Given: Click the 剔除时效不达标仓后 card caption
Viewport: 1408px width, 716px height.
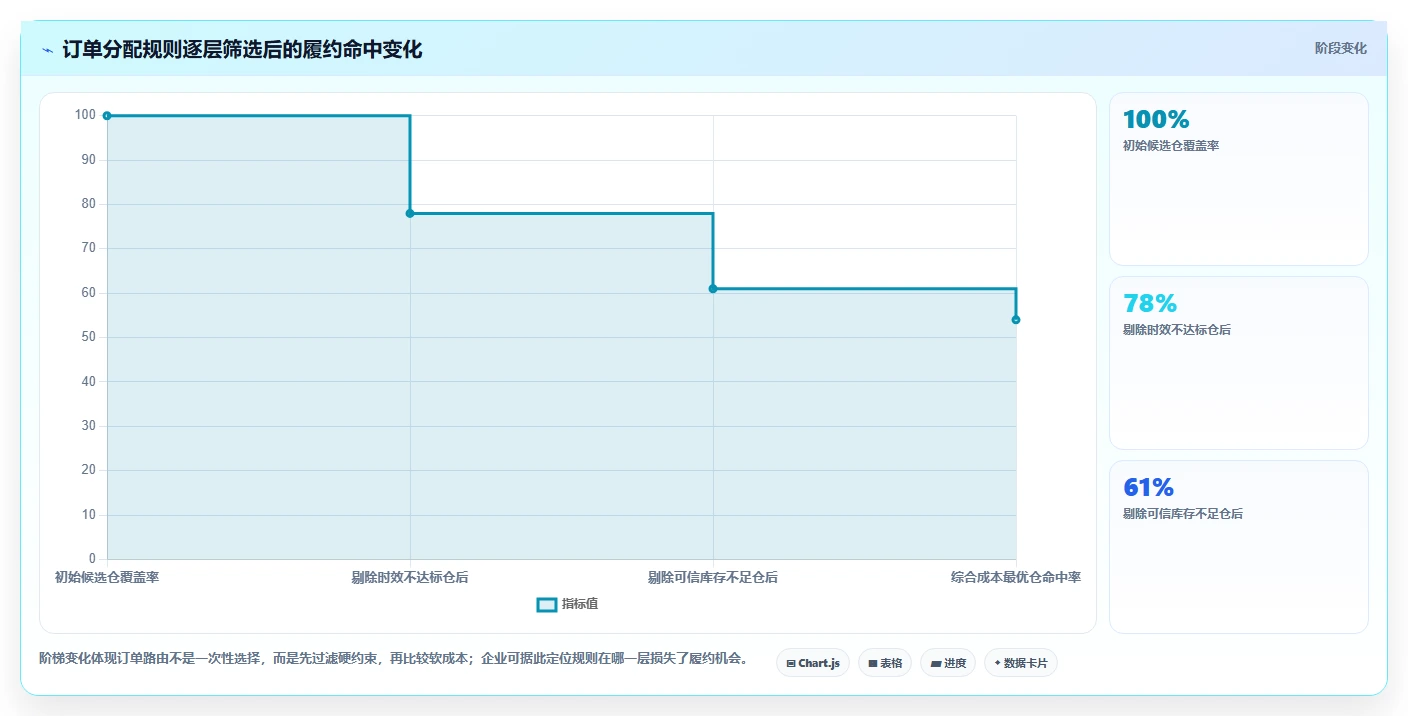Looking at the screenshot, I should [x=1177, y=330].
